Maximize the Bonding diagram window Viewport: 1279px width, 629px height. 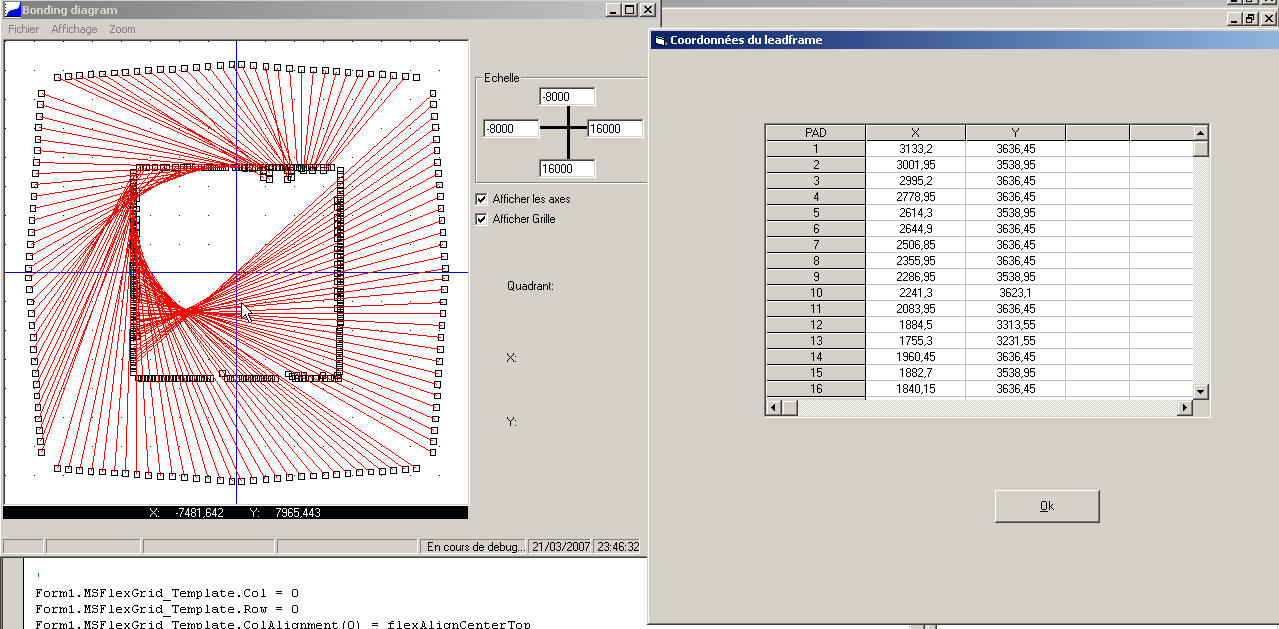(x=629, y=10)
